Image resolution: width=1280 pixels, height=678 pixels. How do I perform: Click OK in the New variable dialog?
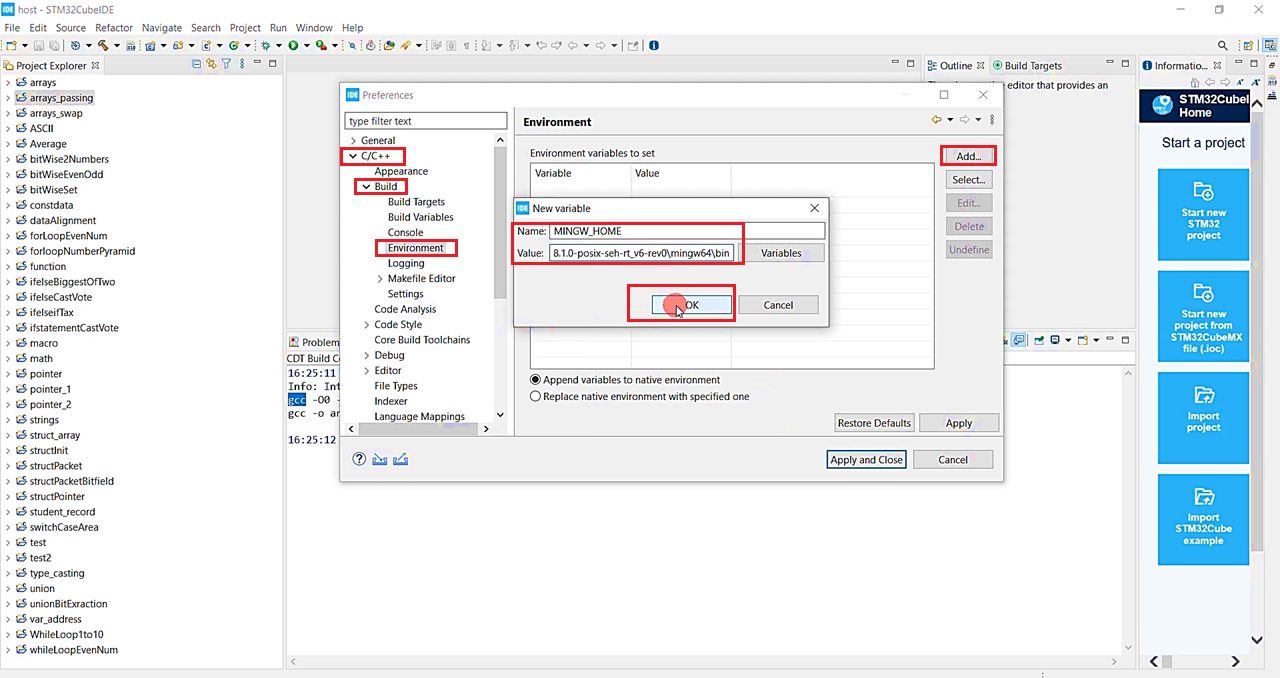[x=692, y=305]
